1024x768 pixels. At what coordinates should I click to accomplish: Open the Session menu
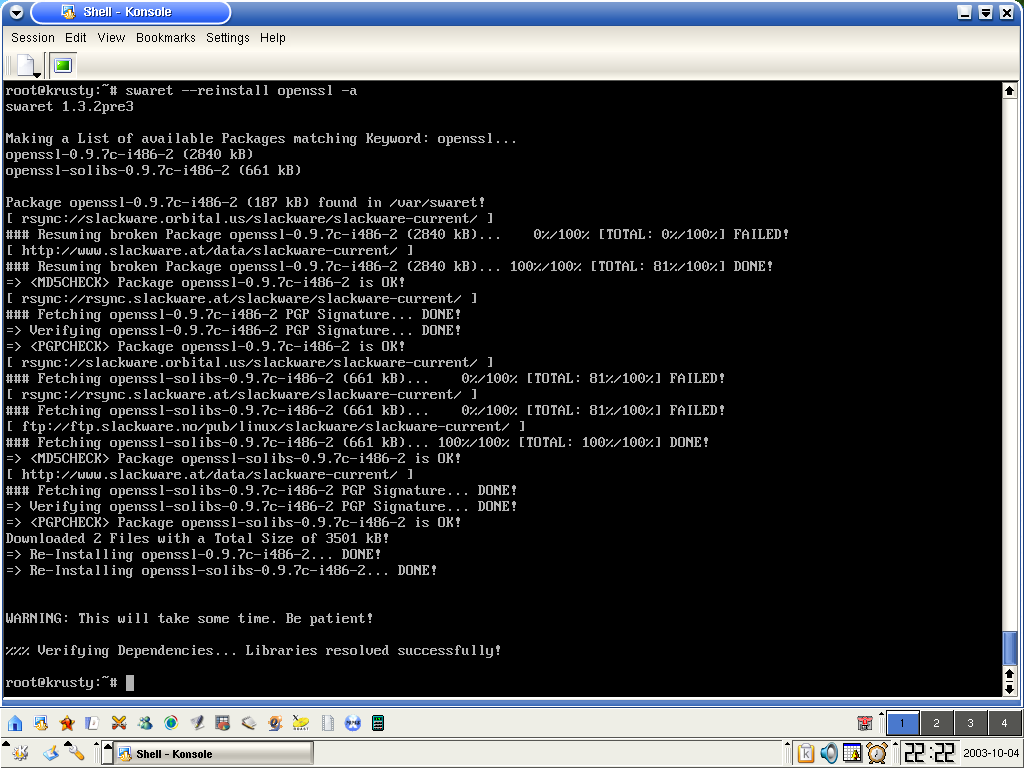pyautogui.click(x=33, y=38)
